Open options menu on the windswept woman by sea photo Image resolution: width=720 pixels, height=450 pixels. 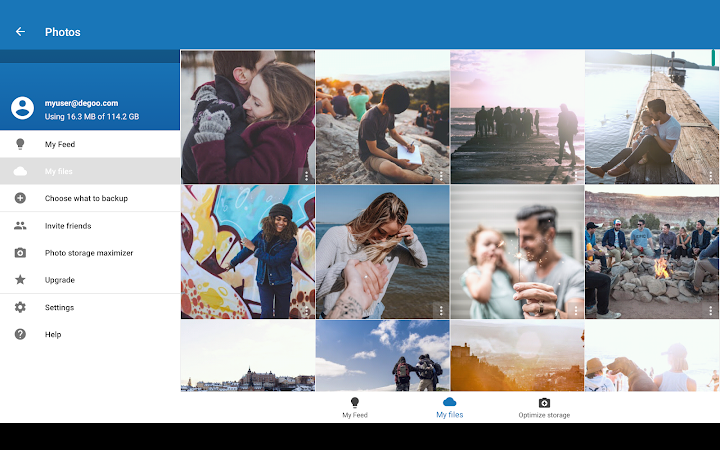(x=441, y=311)
